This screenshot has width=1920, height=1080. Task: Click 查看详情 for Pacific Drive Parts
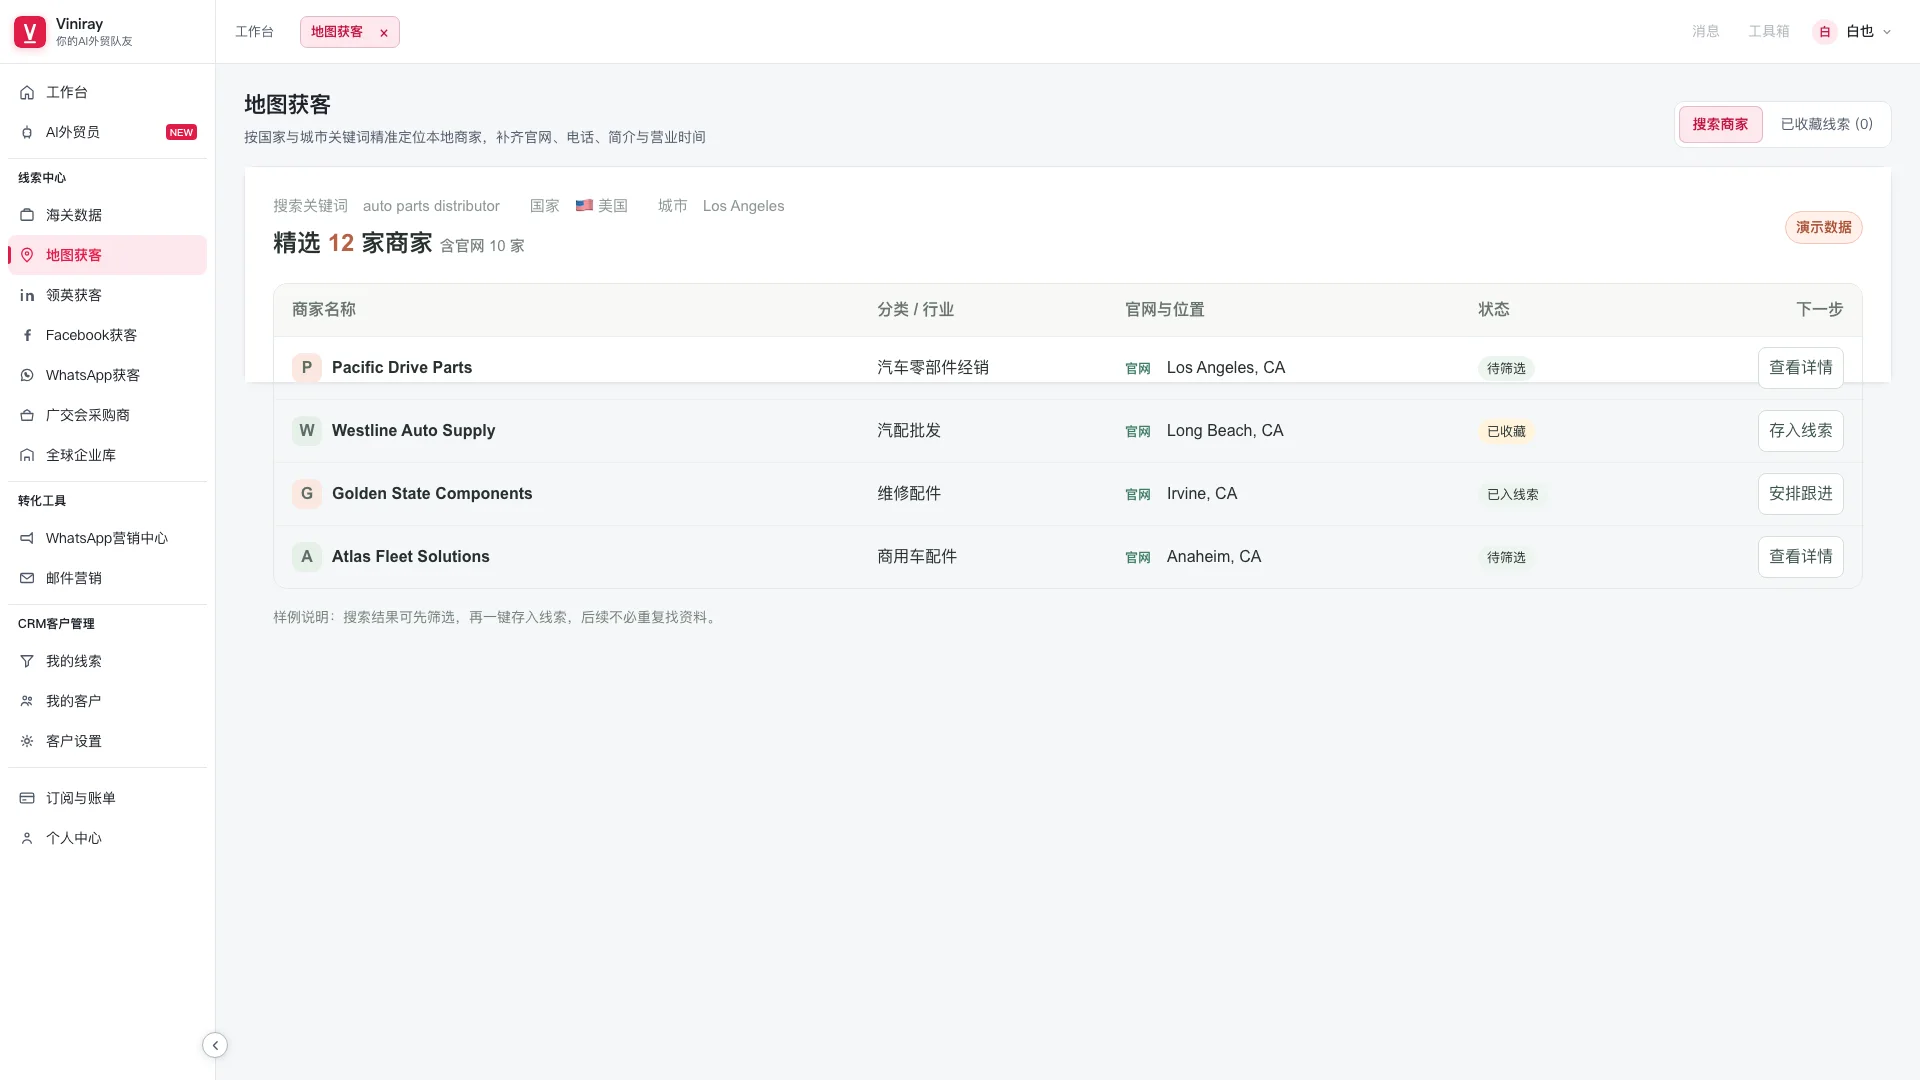pyautogui.click(x=1800, y=367)
